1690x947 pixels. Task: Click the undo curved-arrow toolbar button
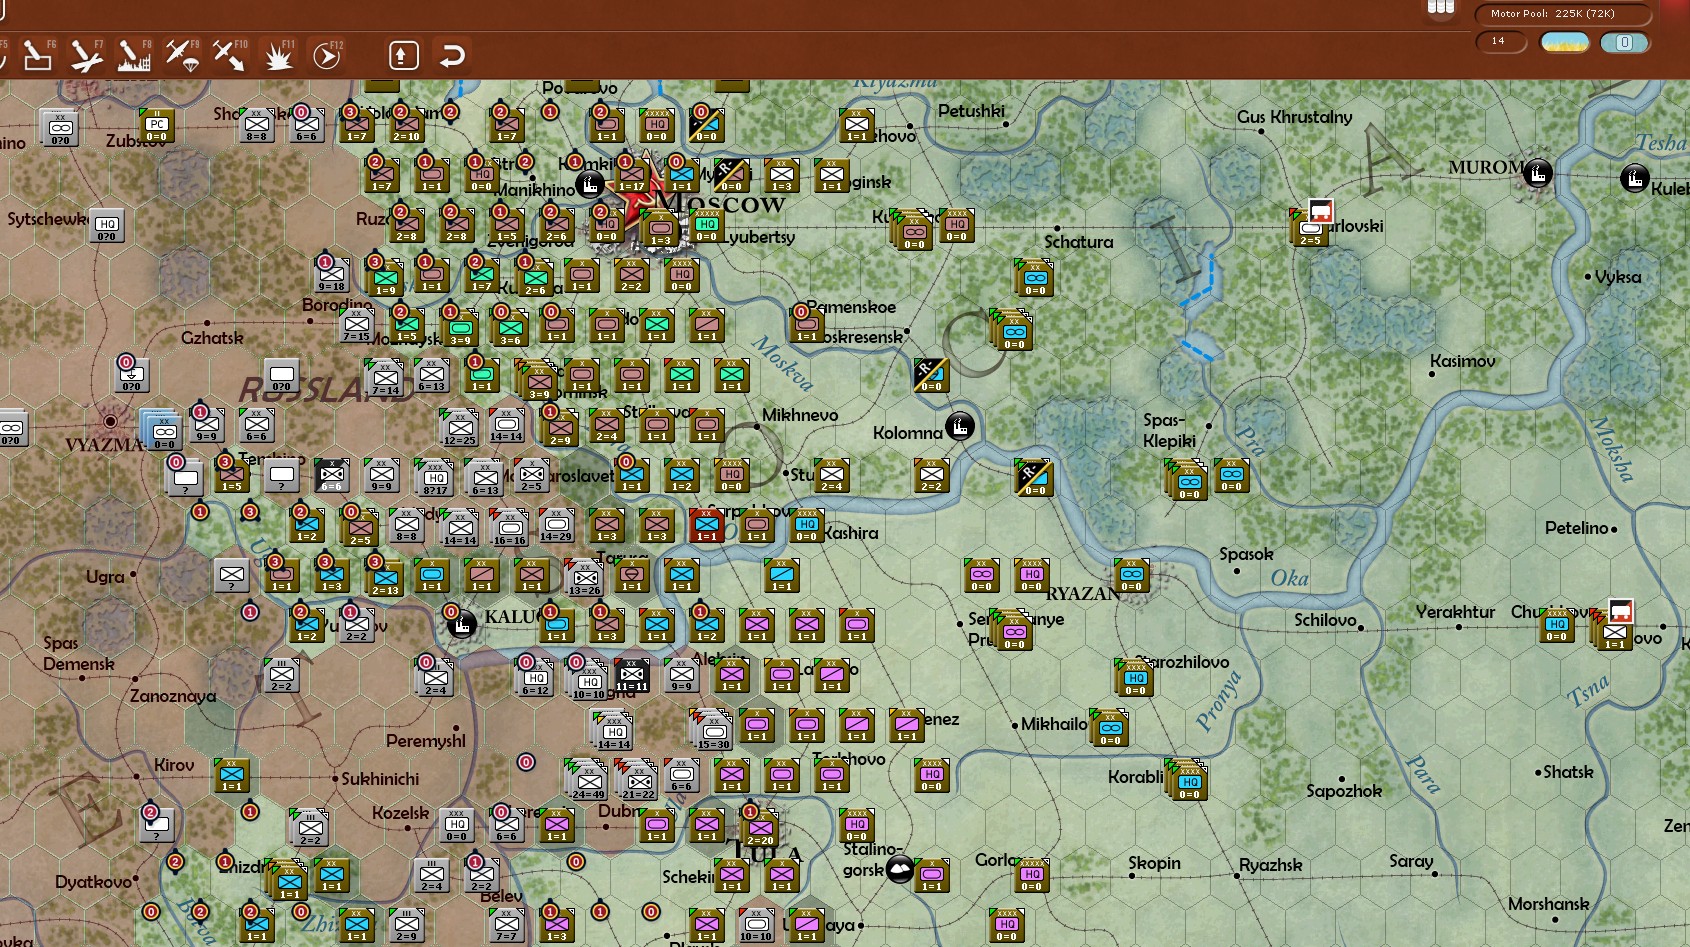point(452,55)
